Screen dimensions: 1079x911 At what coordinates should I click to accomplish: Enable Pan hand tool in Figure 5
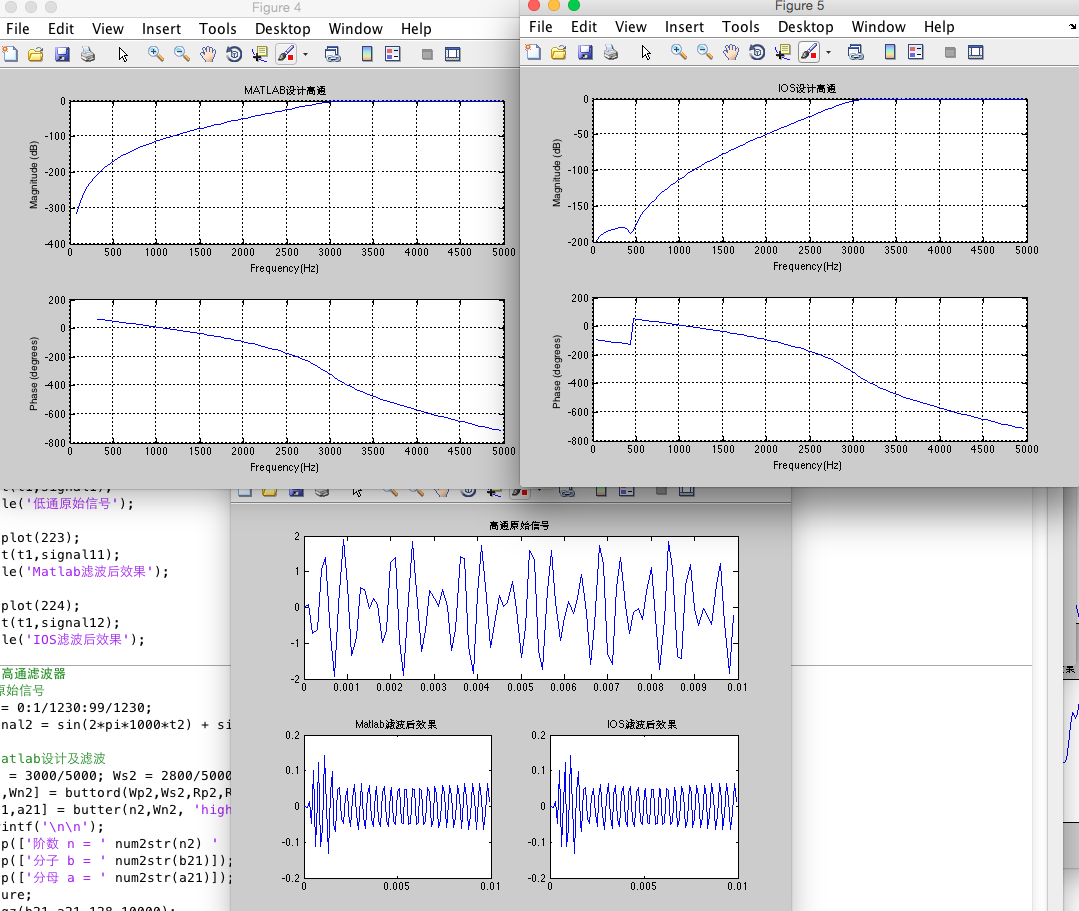pyautogui.click(x=731, y=52)
